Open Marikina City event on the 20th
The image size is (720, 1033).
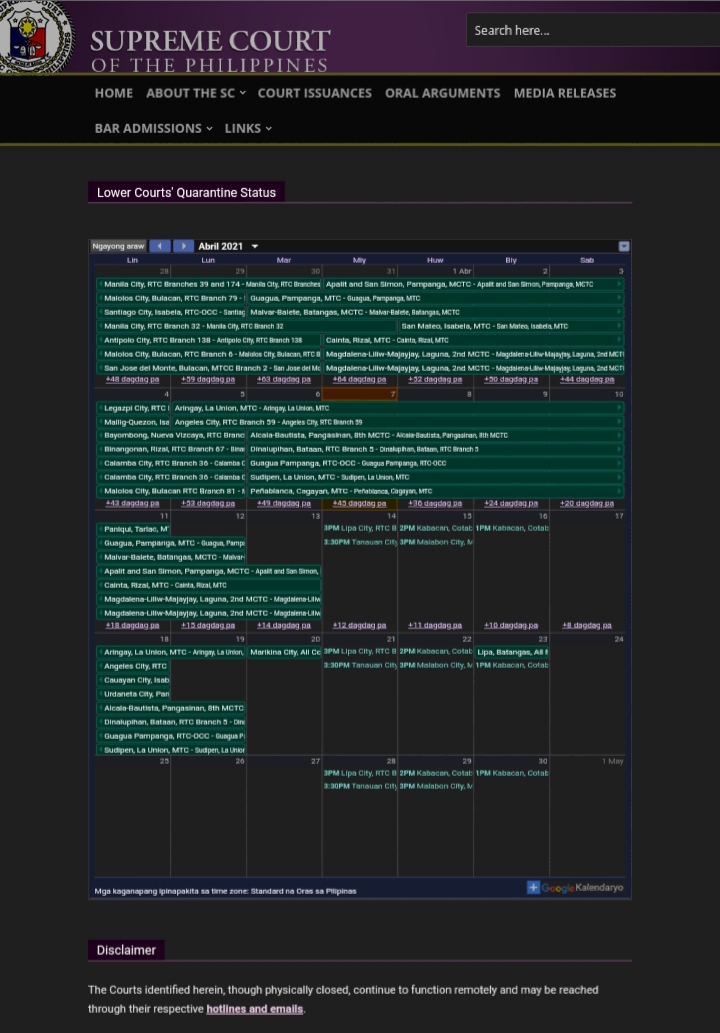coord(284,652)
